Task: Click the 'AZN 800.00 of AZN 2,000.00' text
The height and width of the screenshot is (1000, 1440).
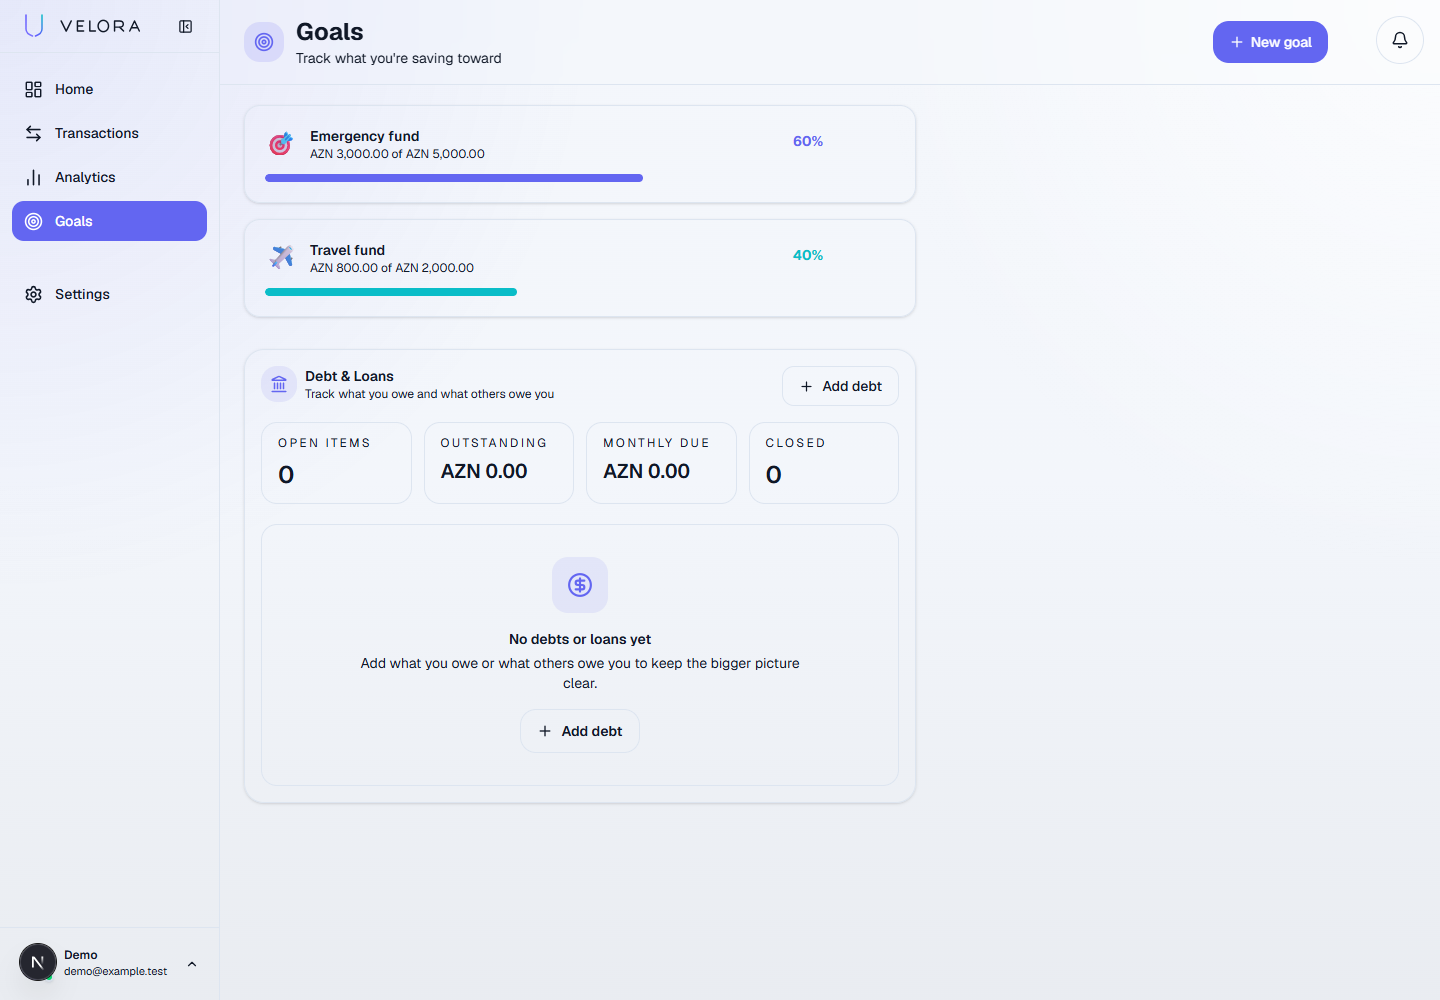Action: point(392,268)
